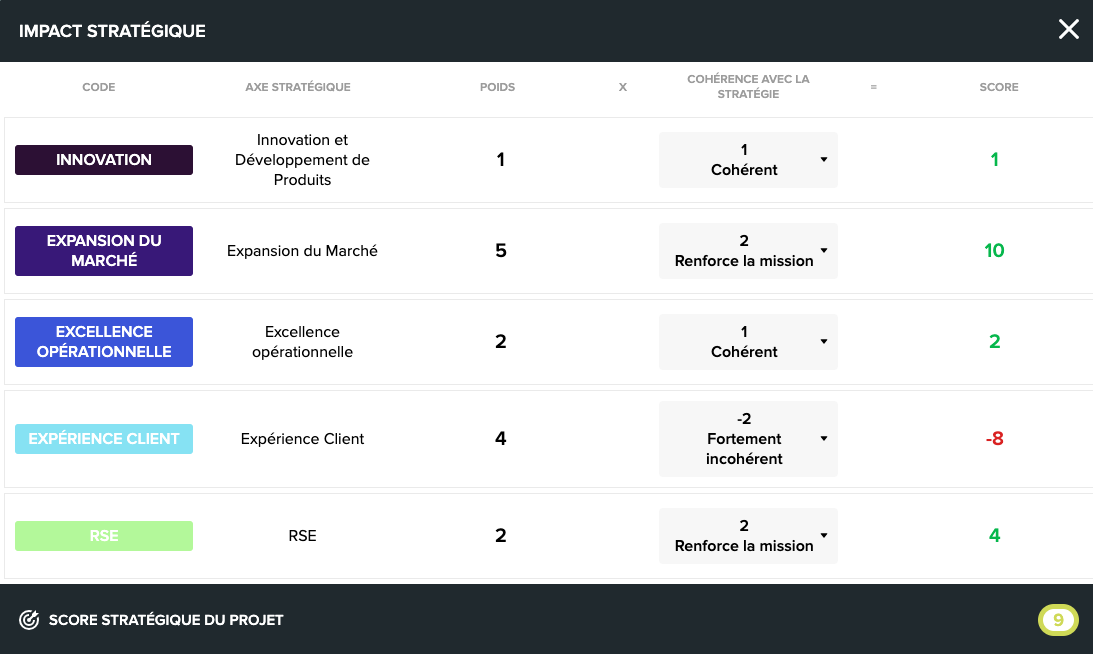Select the green RSE badge
1093x654 pixels.
point(104,536)
